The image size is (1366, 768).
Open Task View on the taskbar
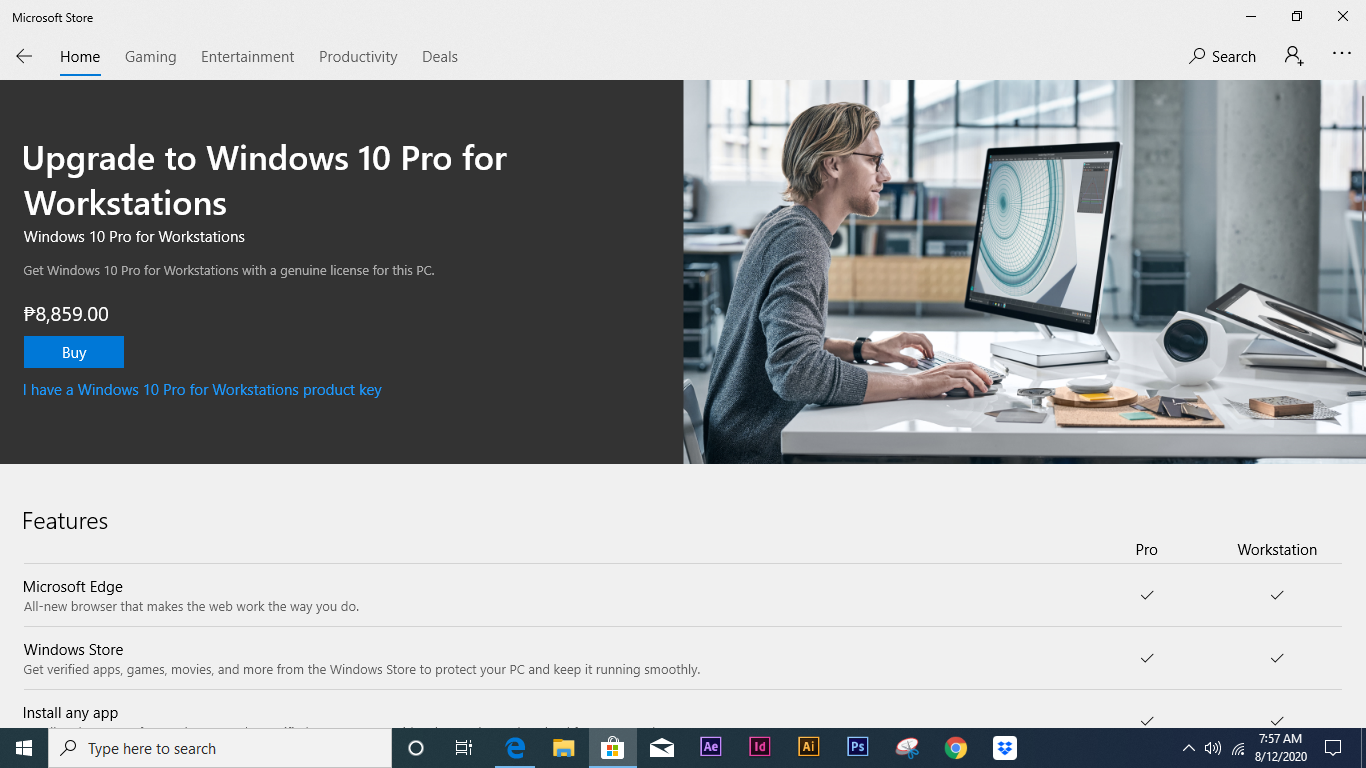point(464,748)
